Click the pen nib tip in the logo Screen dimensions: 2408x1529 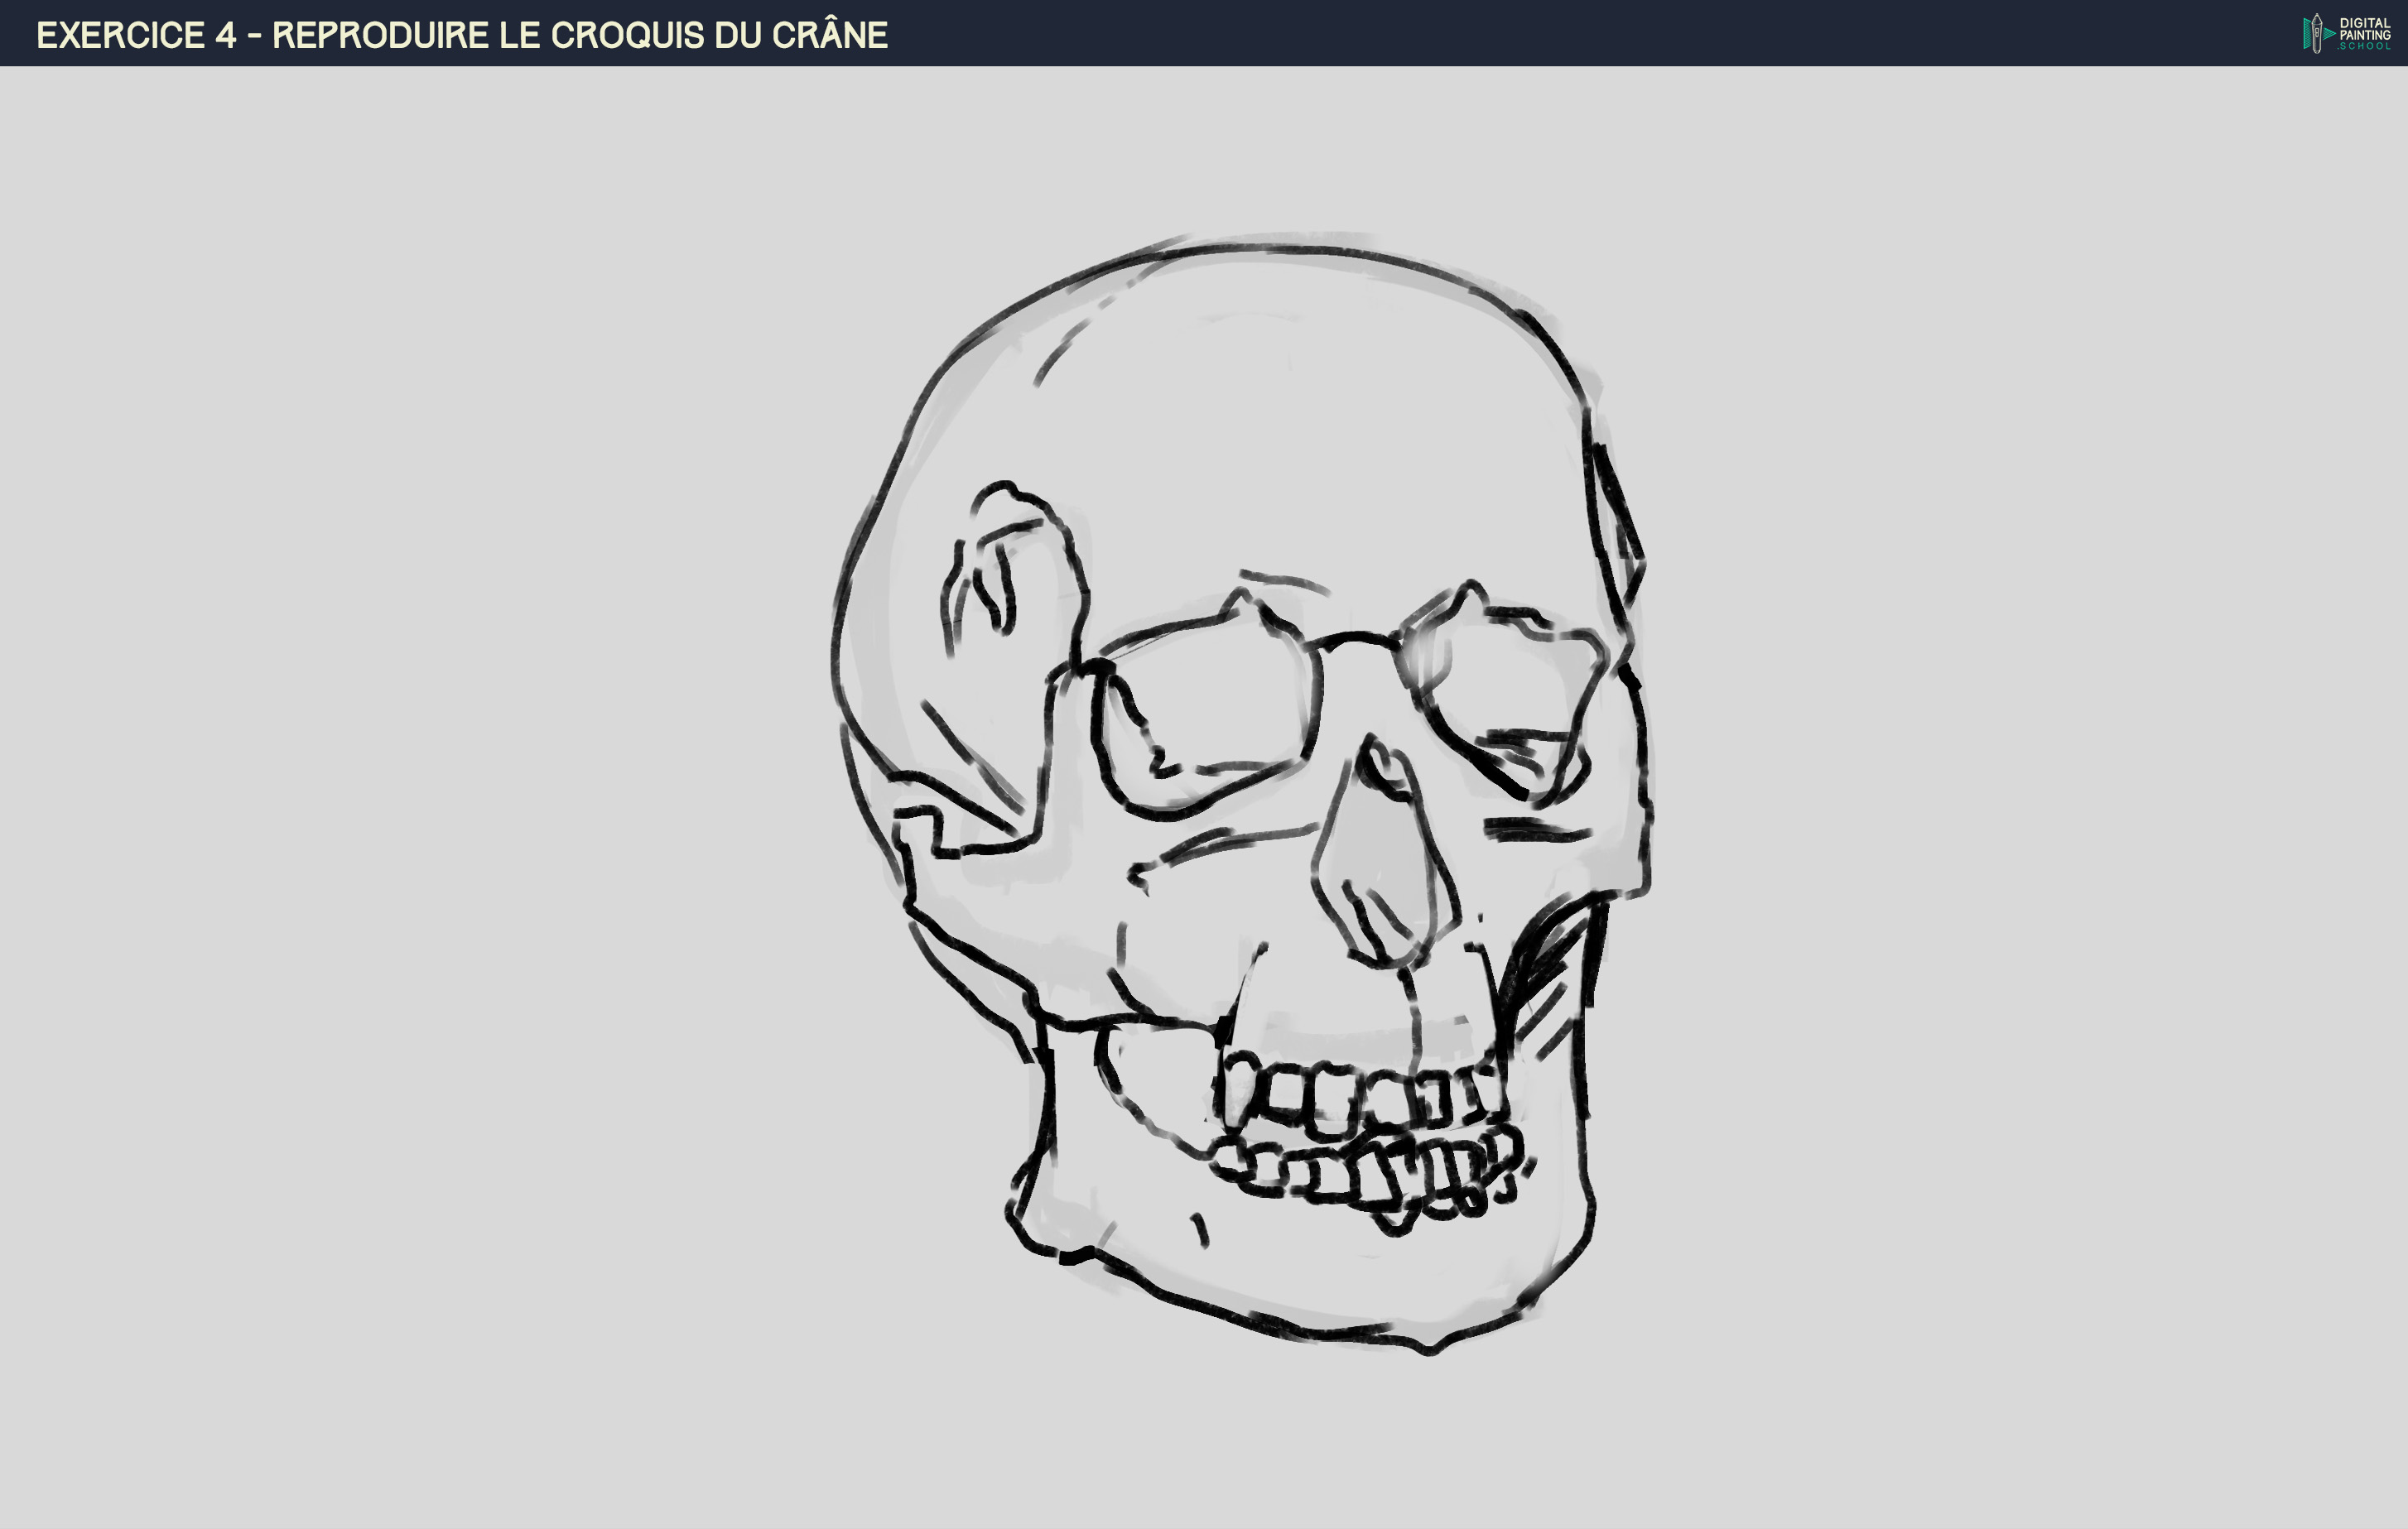click(x=2317, y=17)
